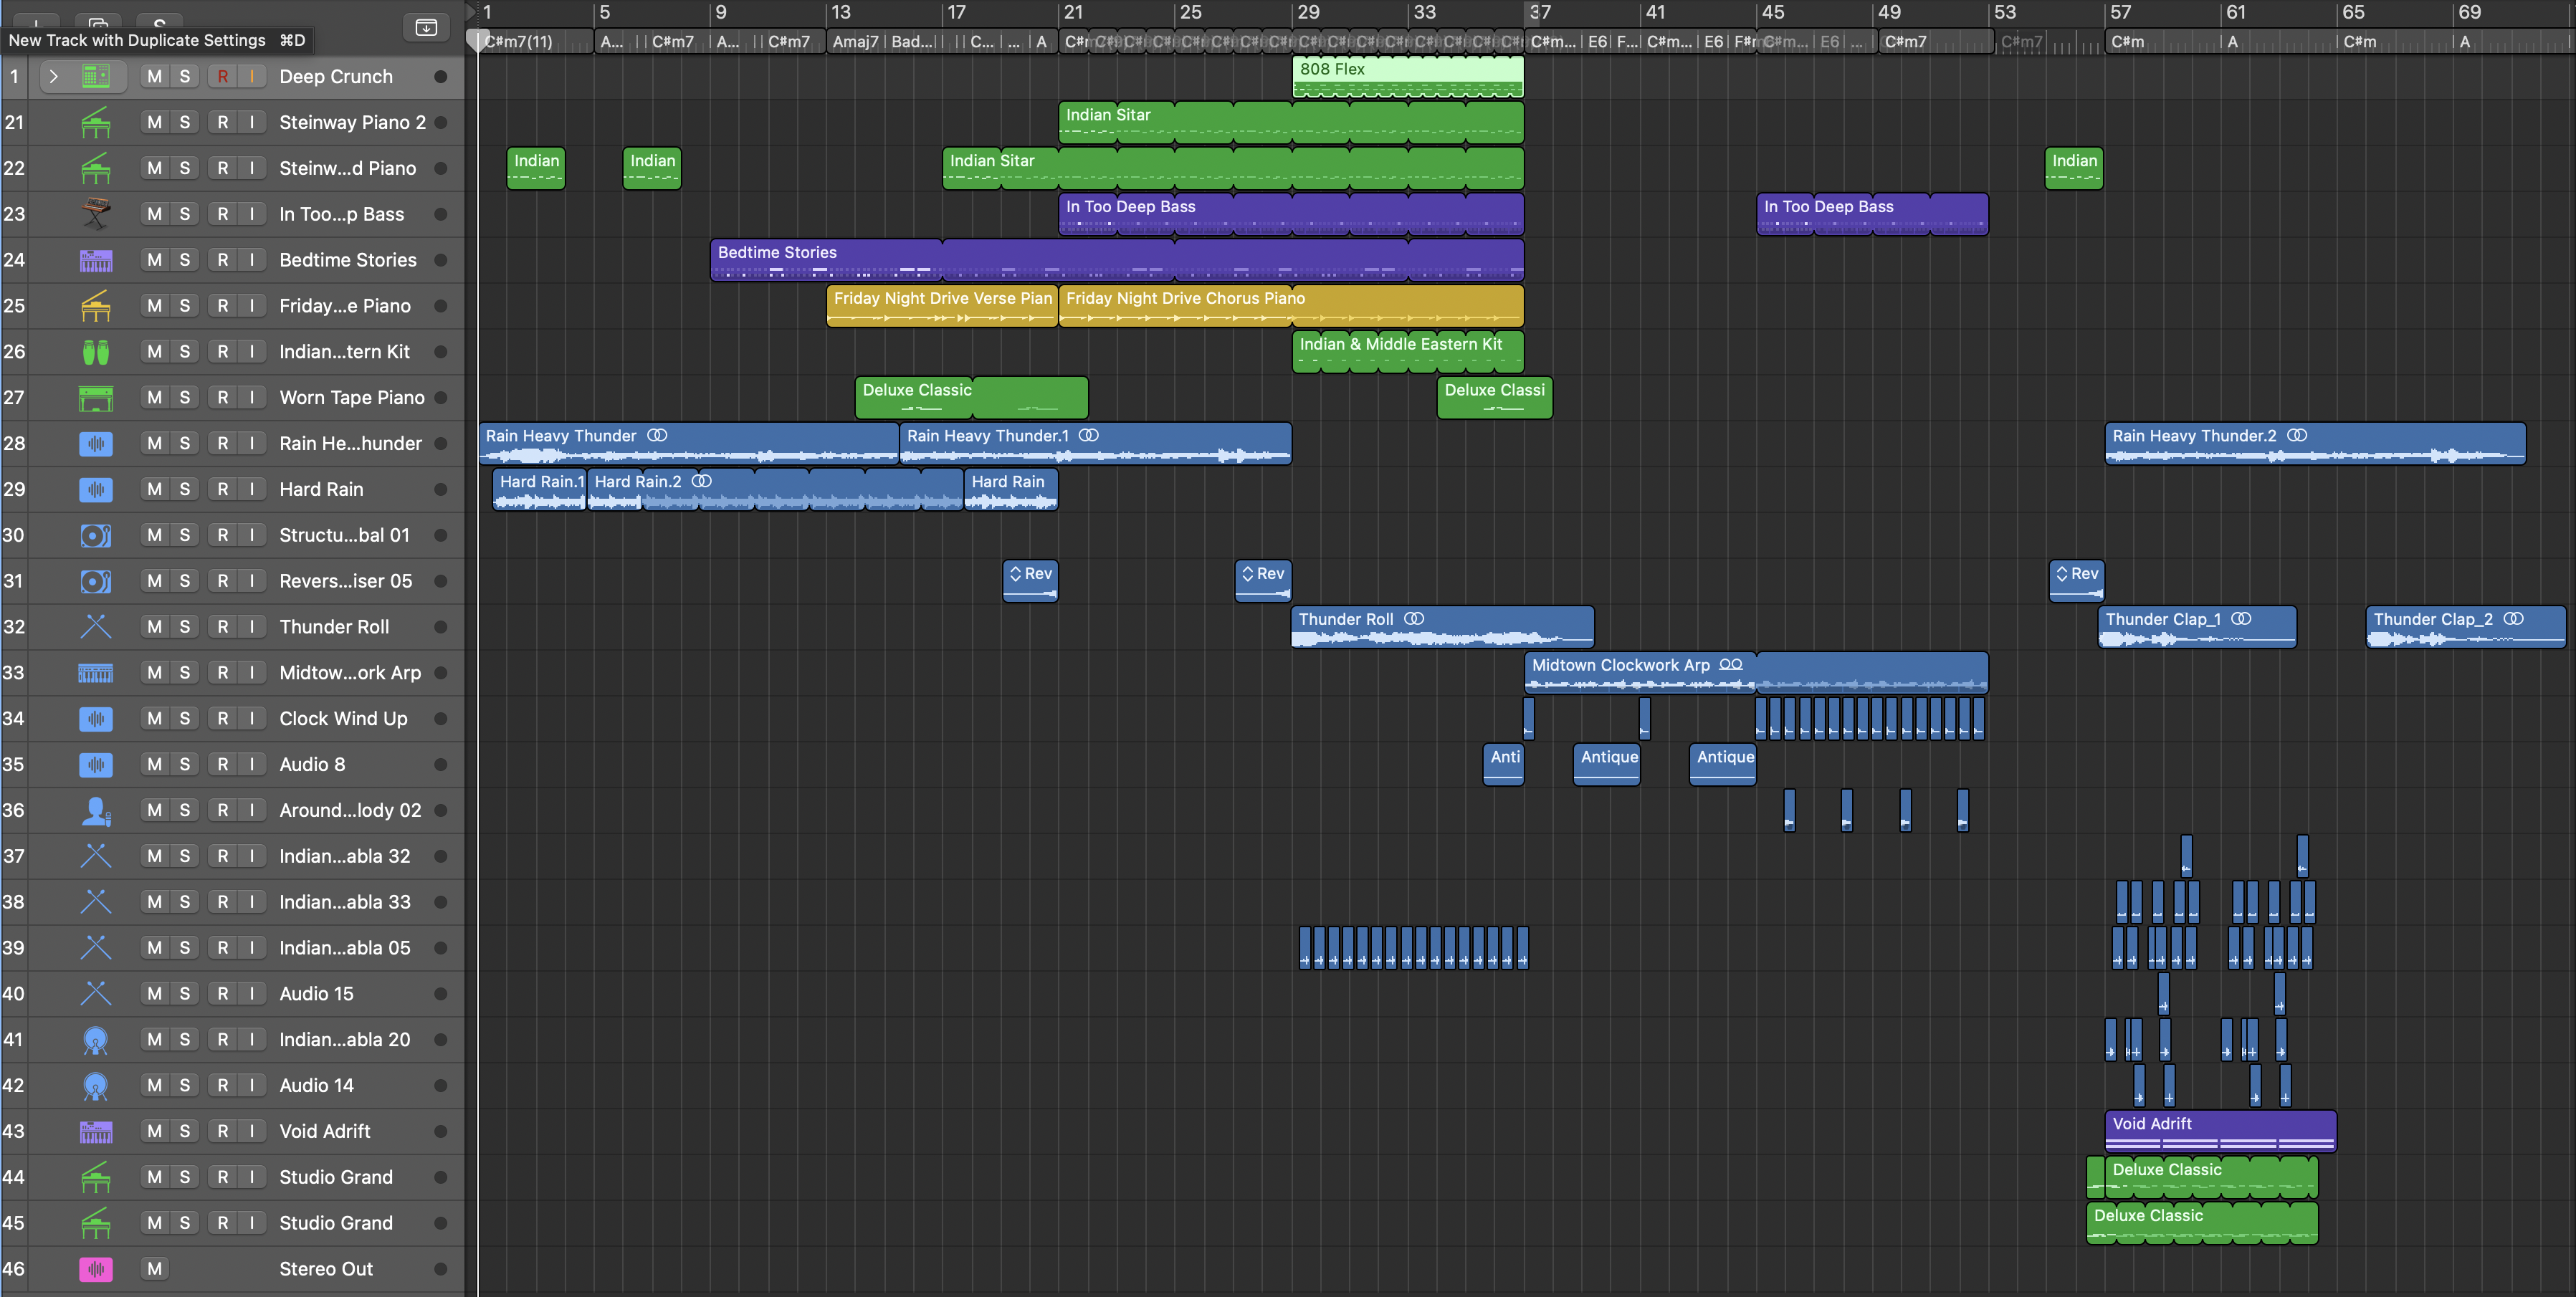The width and height of the screenshot is (2576, 1297).
Task: Click the Indian Middle Eastern Kit conga icon
Action: [96, 352]
